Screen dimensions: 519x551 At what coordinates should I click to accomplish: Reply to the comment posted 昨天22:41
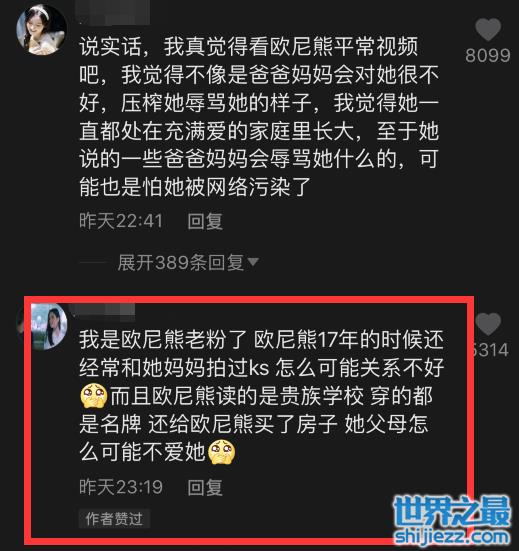[x=205, y=221]
